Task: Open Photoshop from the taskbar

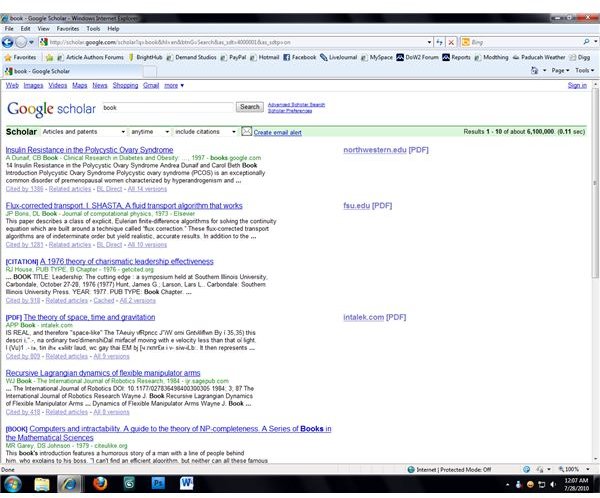Action: click(x=158, y=484)
